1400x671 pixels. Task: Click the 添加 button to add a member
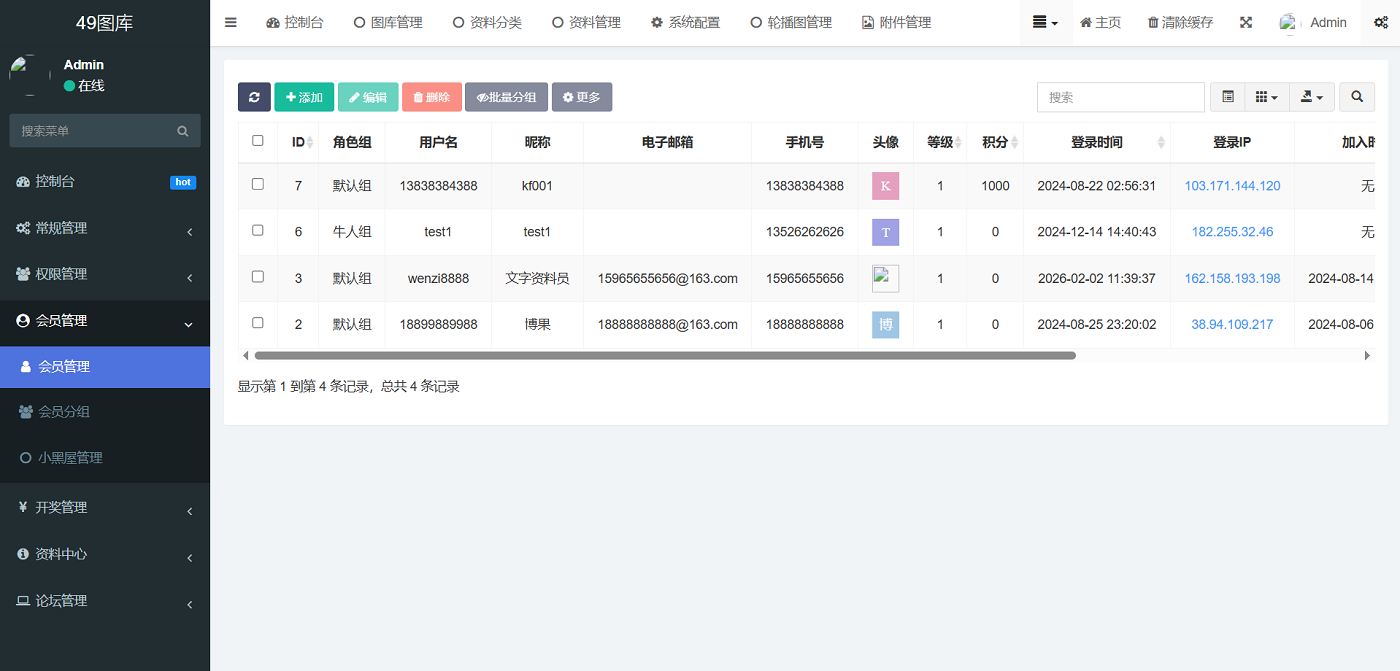tap(304, 97)
